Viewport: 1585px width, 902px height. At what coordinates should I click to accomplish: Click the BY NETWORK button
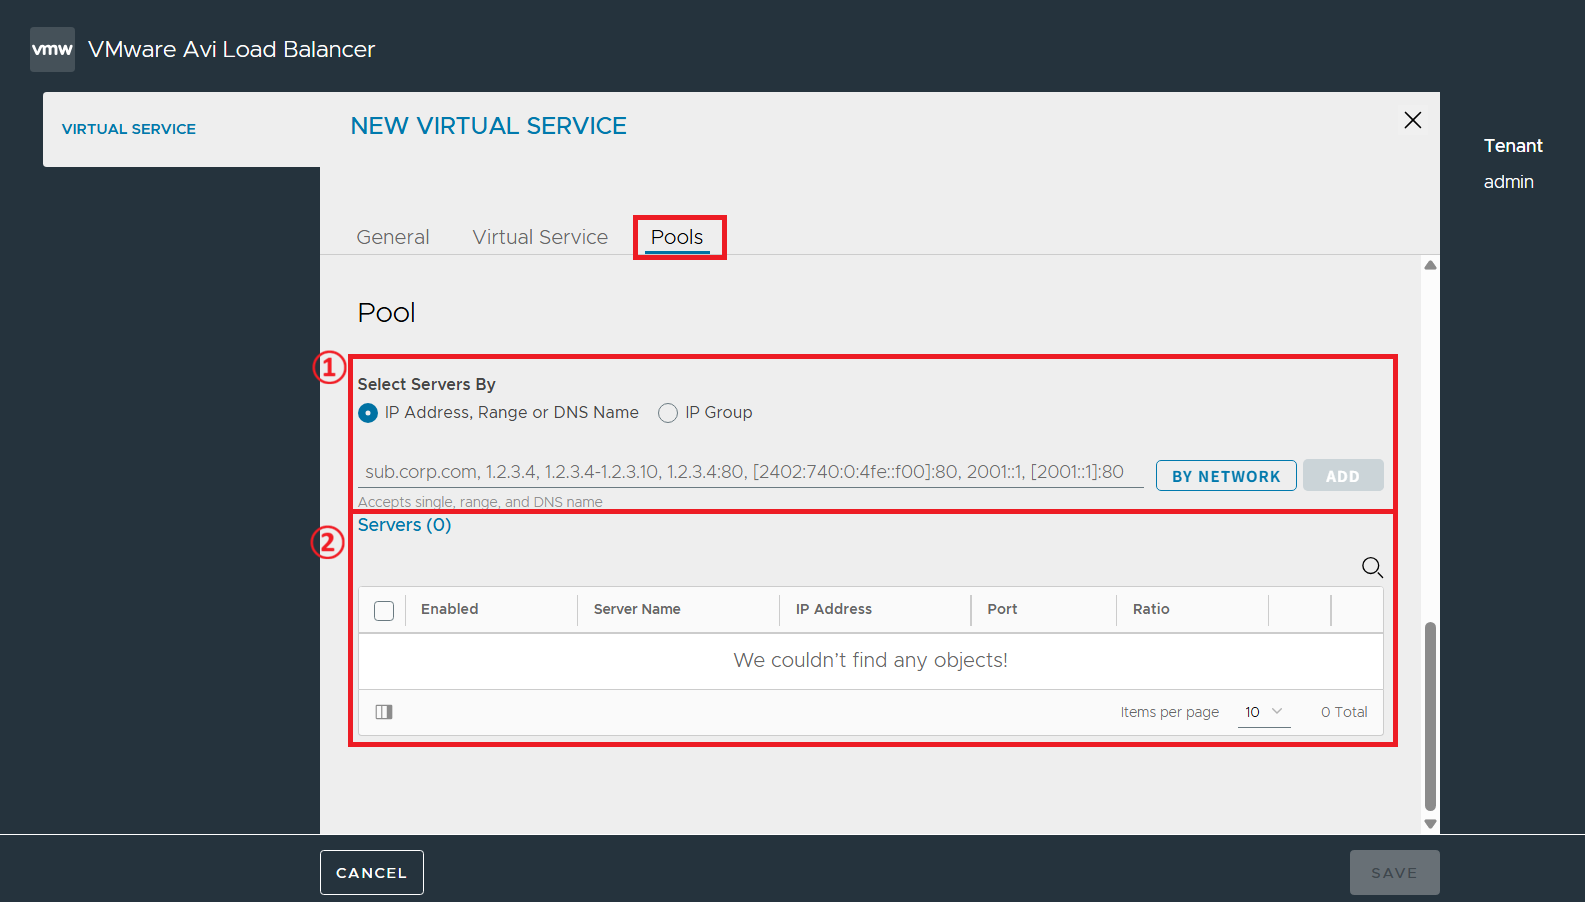[x=1226, y=476]
